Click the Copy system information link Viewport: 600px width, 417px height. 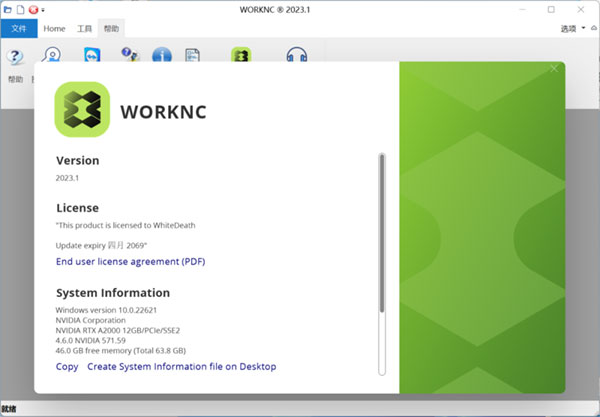[x=67, y=367]
